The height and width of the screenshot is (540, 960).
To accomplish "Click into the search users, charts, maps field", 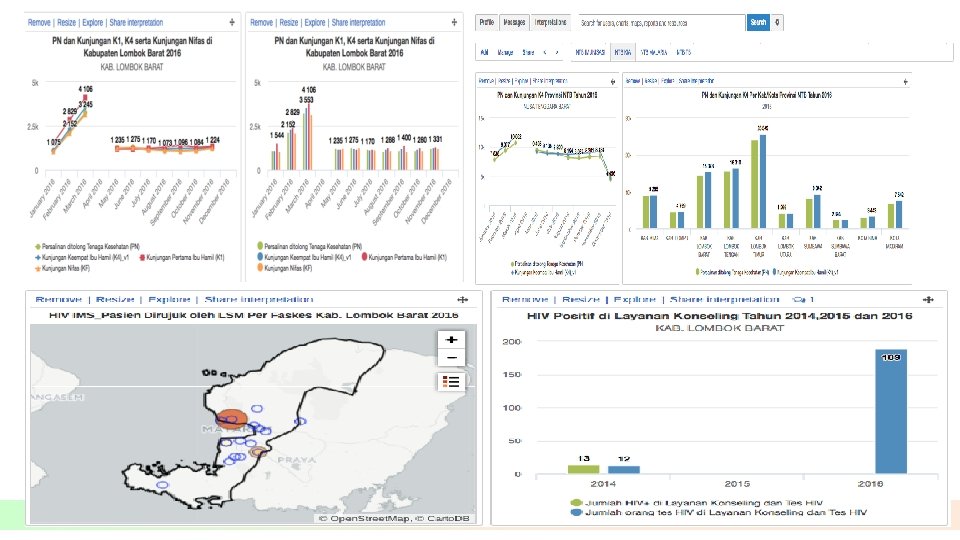I will click(x=661, y=23).
